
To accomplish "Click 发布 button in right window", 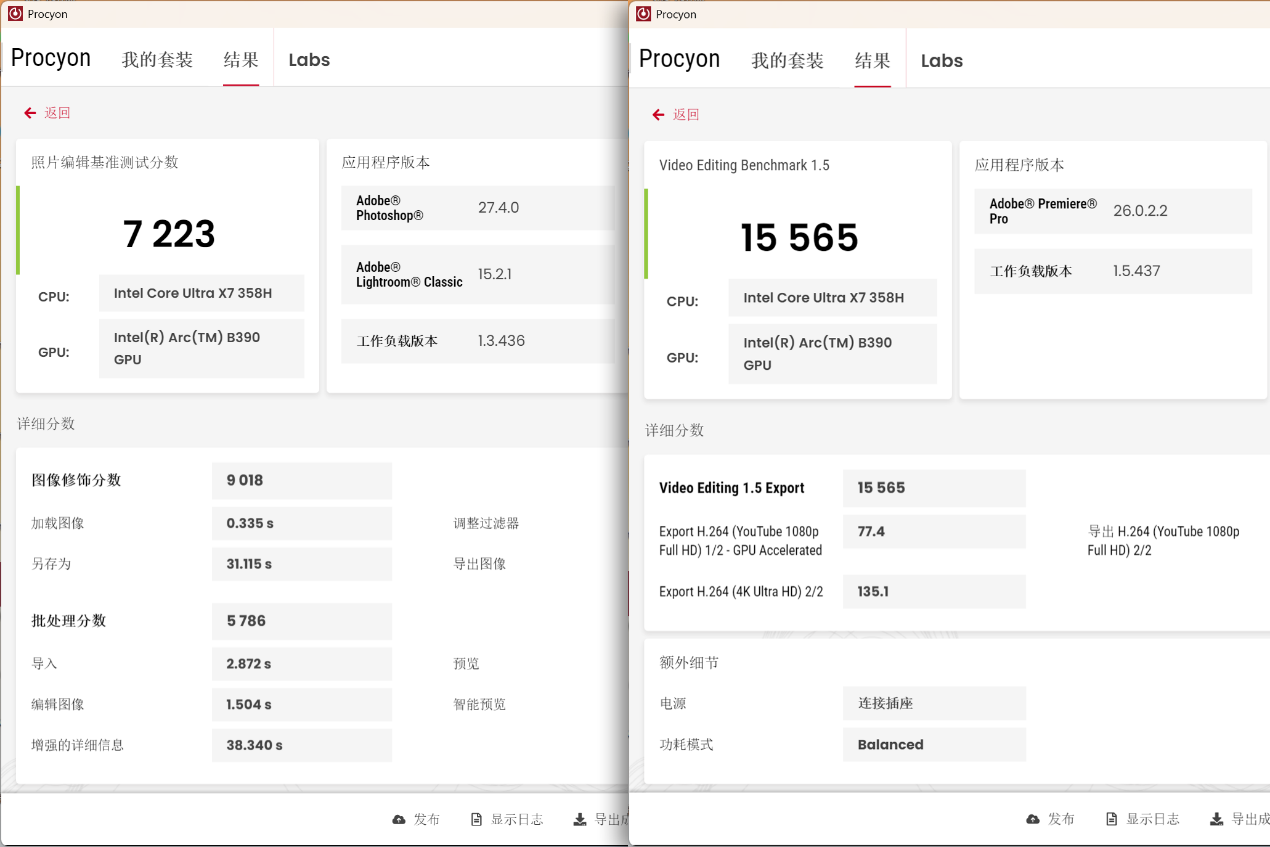I will click(x=1051, y=819).
